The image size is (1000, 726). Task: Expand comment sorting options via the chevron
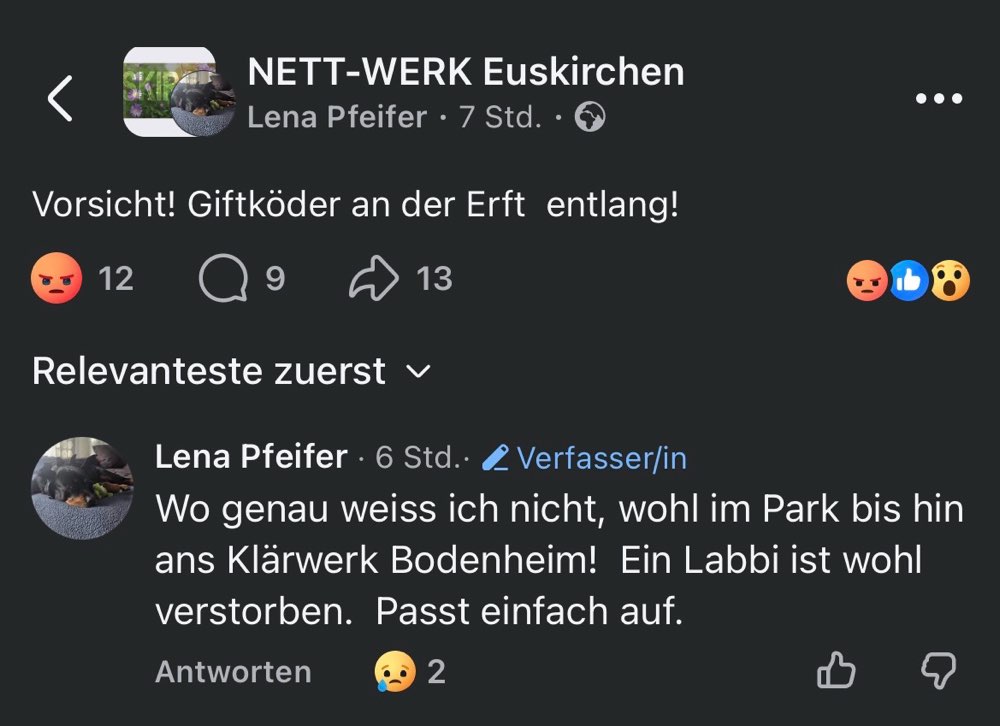pyautogui.click(x=420, y=373)
